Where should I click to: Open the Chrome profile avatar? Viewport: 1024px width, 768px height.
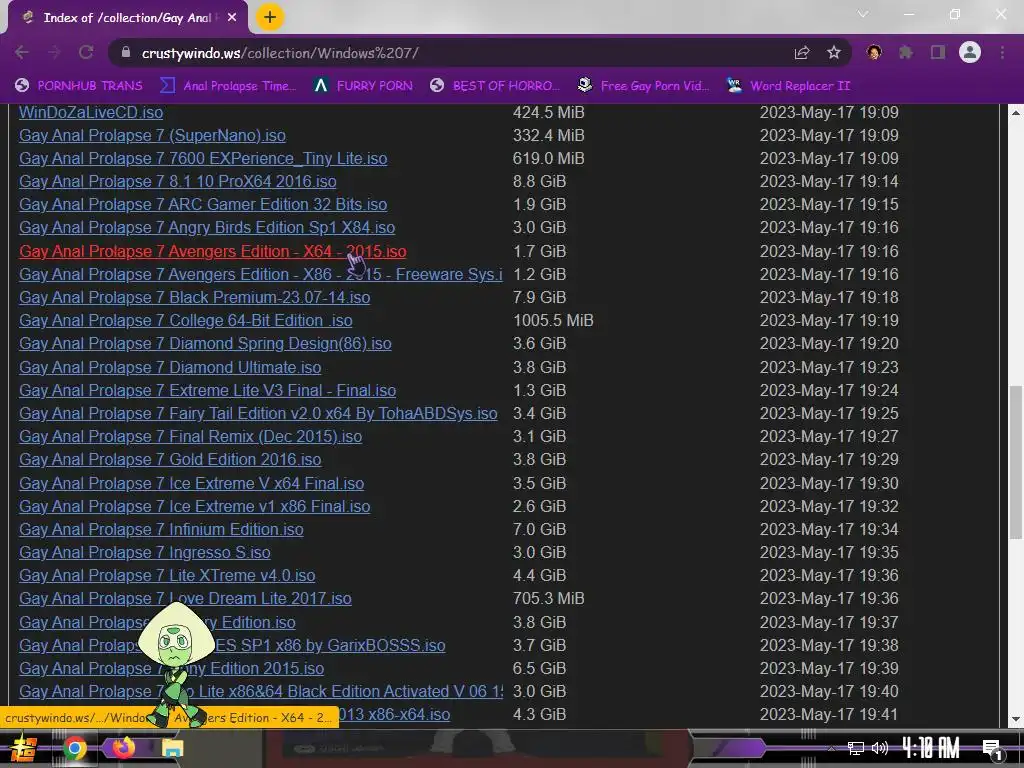coord(970,52)
